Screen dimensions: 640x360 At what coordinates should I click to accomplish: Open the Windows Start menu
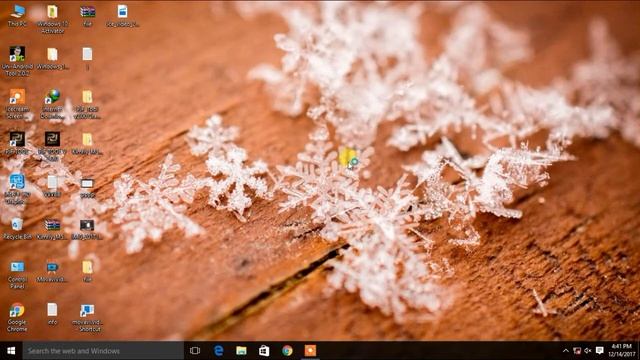[x=11, y=351]
